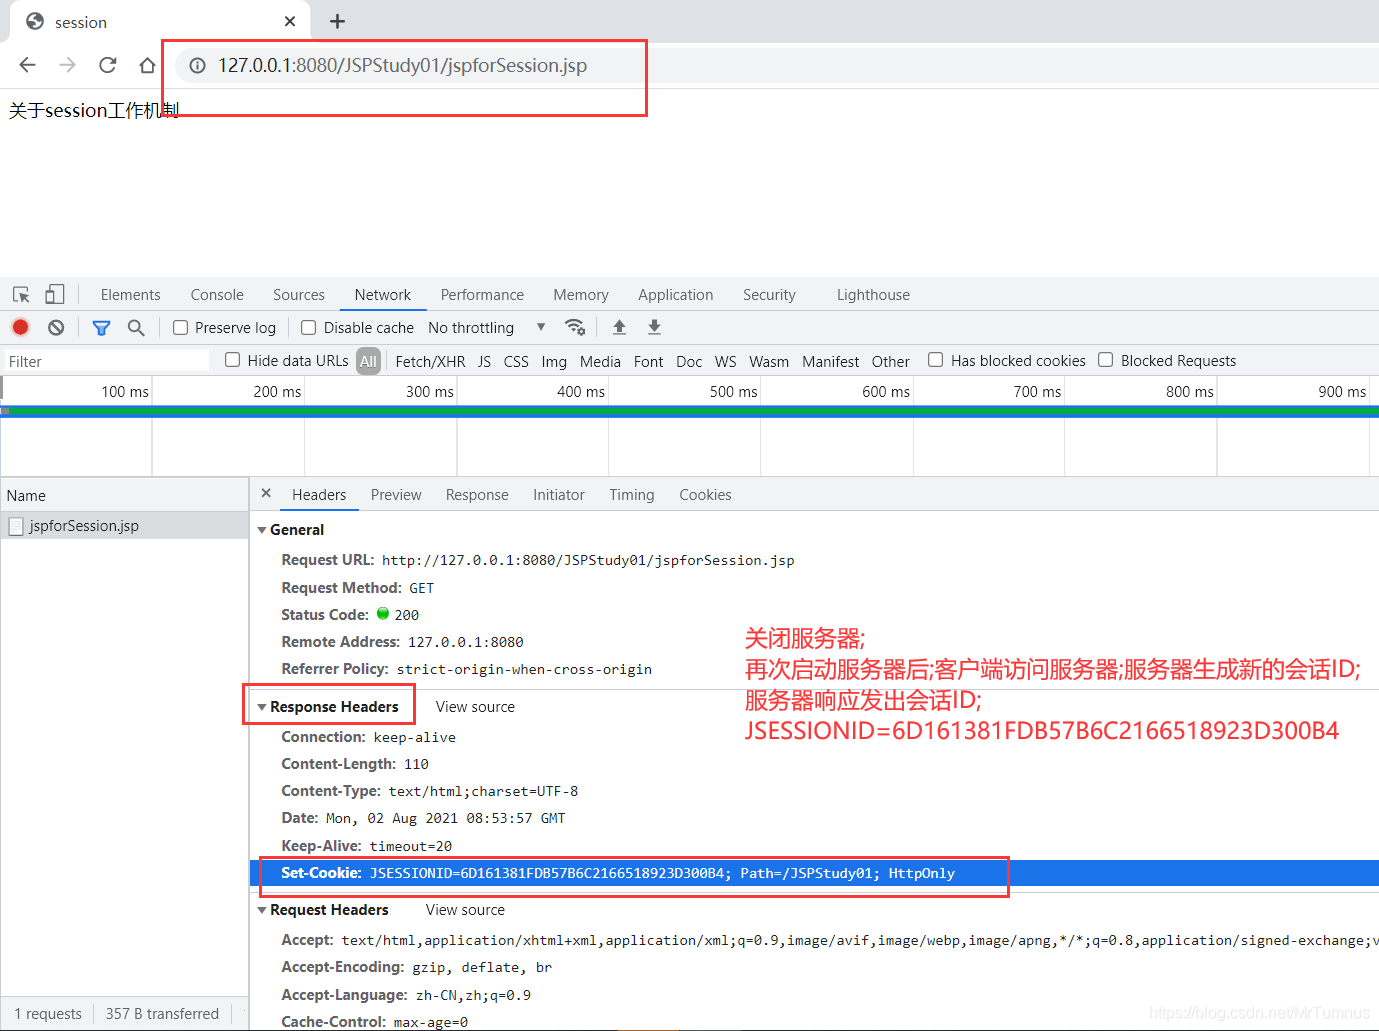Filter requests by Media
Viewport: 1379px width, 1031px height.
(600, 361)
